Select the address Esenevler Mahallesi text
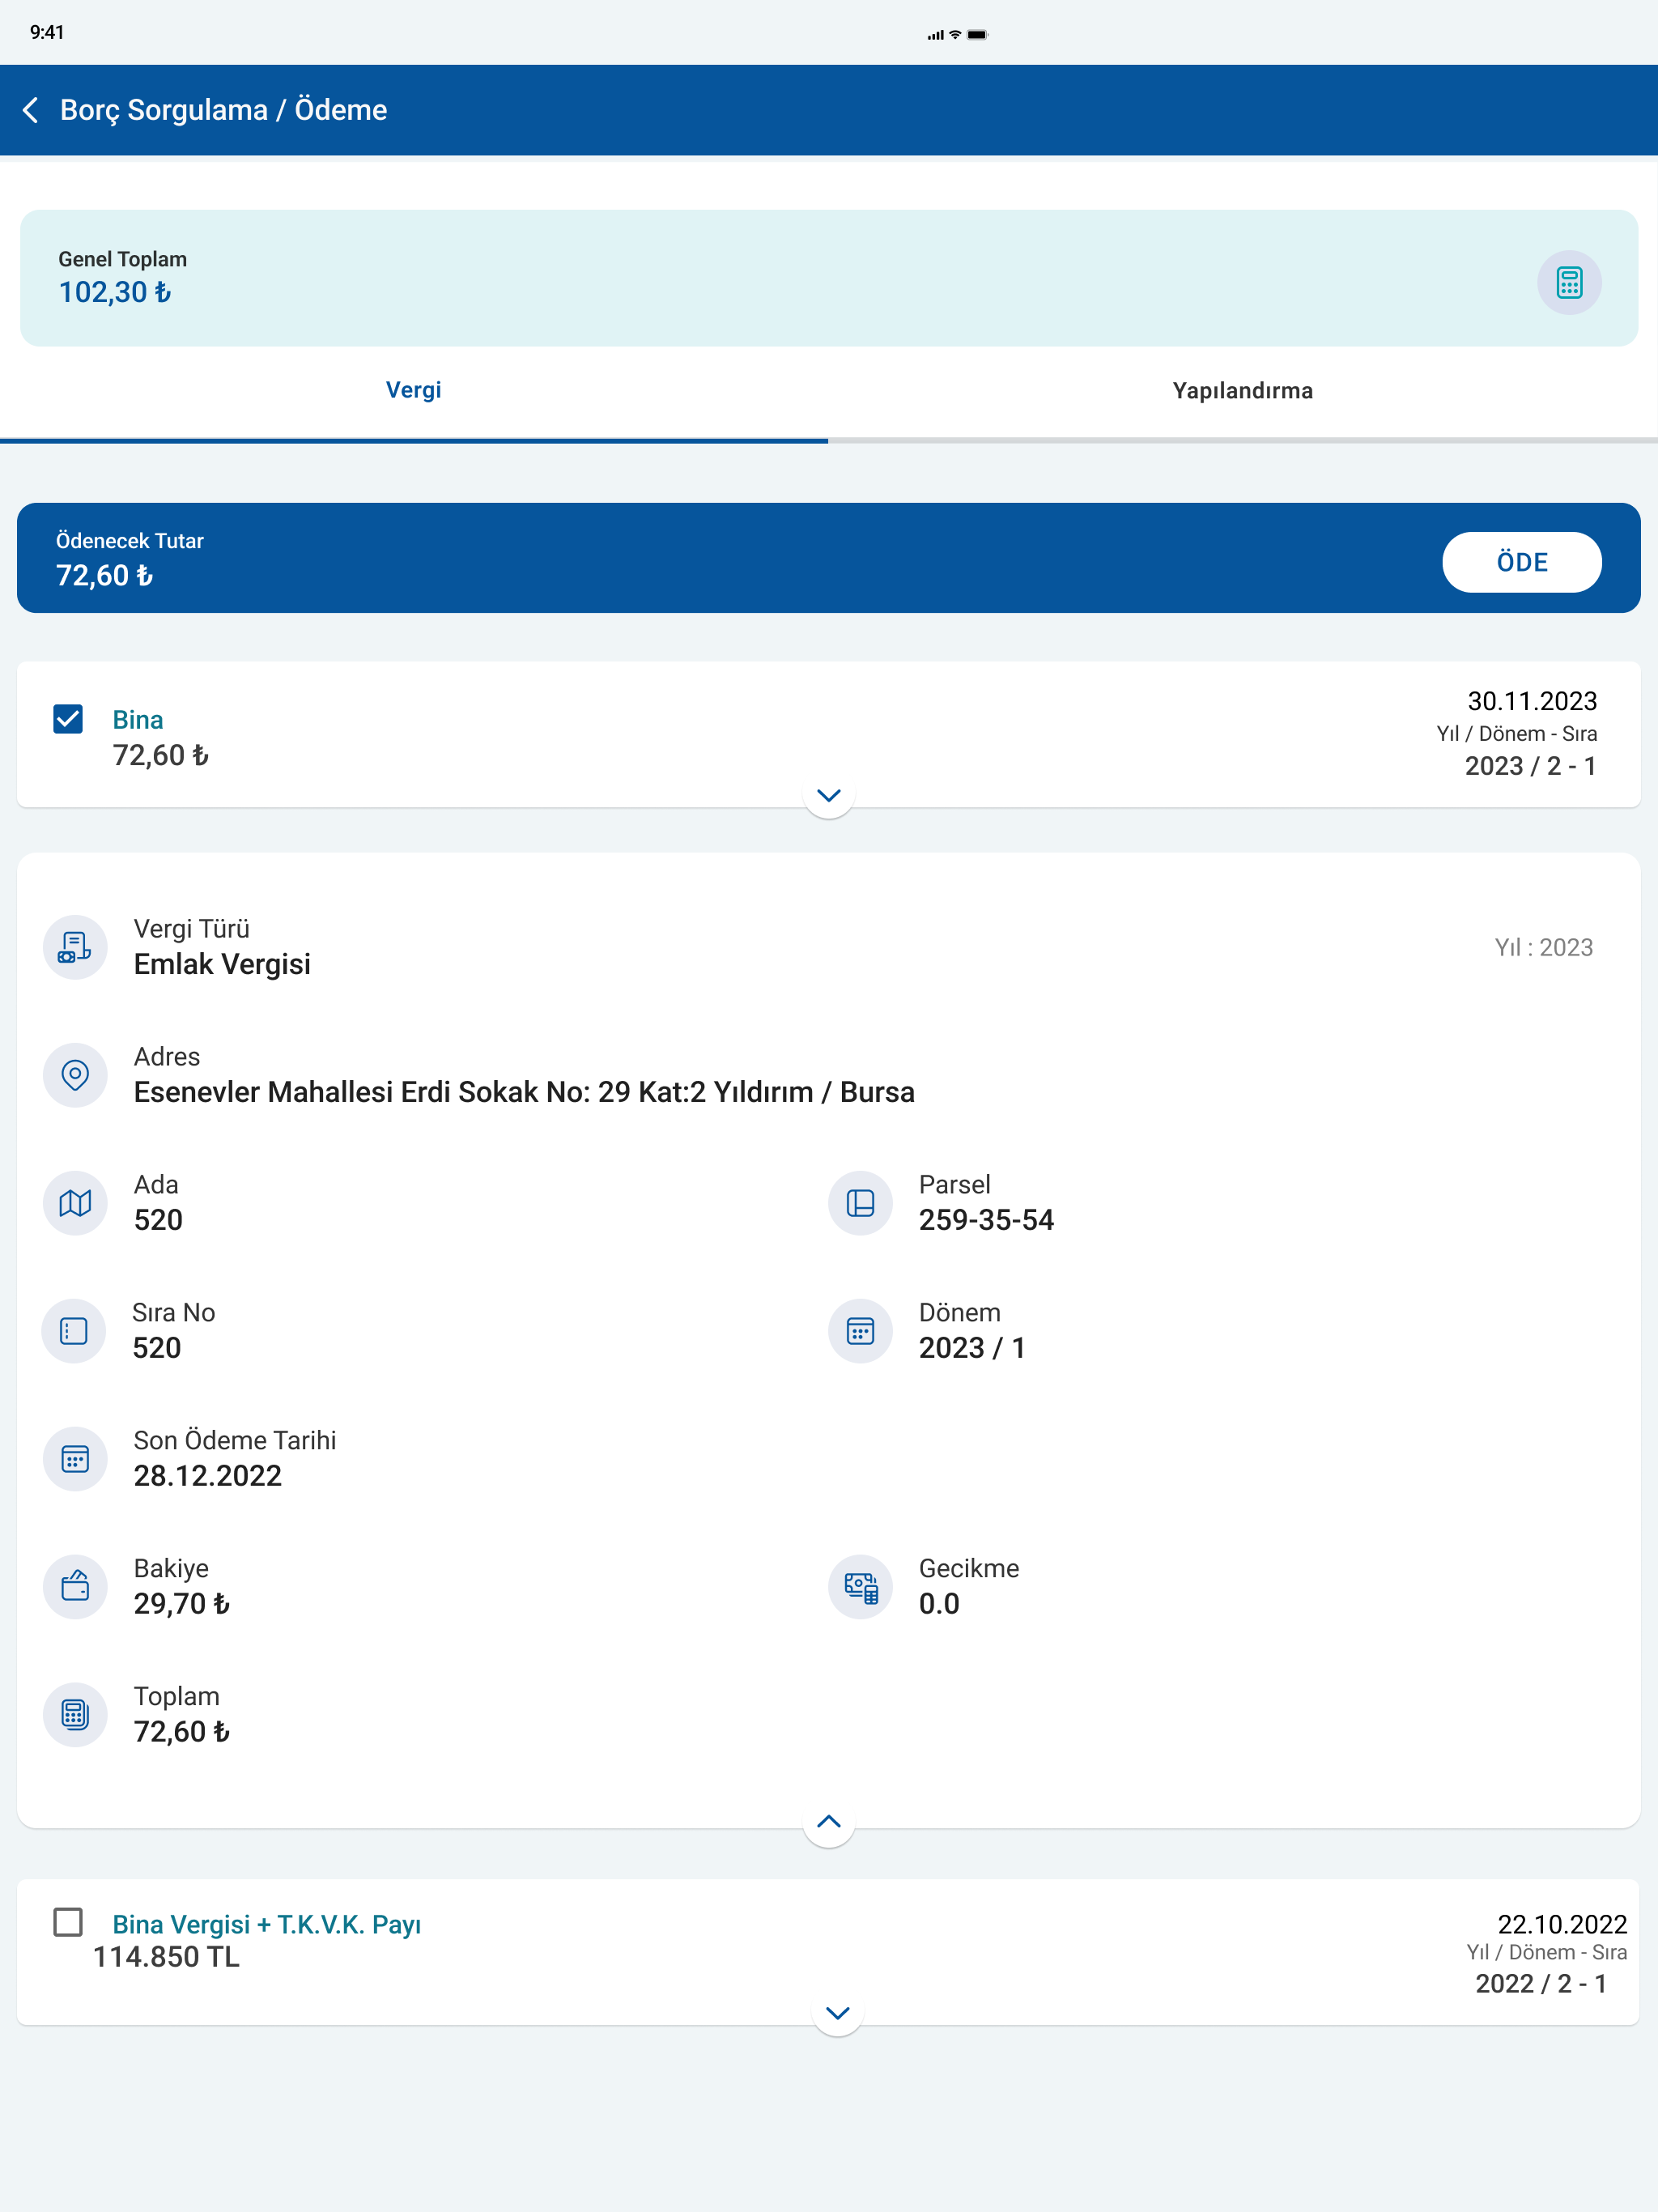 (x=524, y=1092)
